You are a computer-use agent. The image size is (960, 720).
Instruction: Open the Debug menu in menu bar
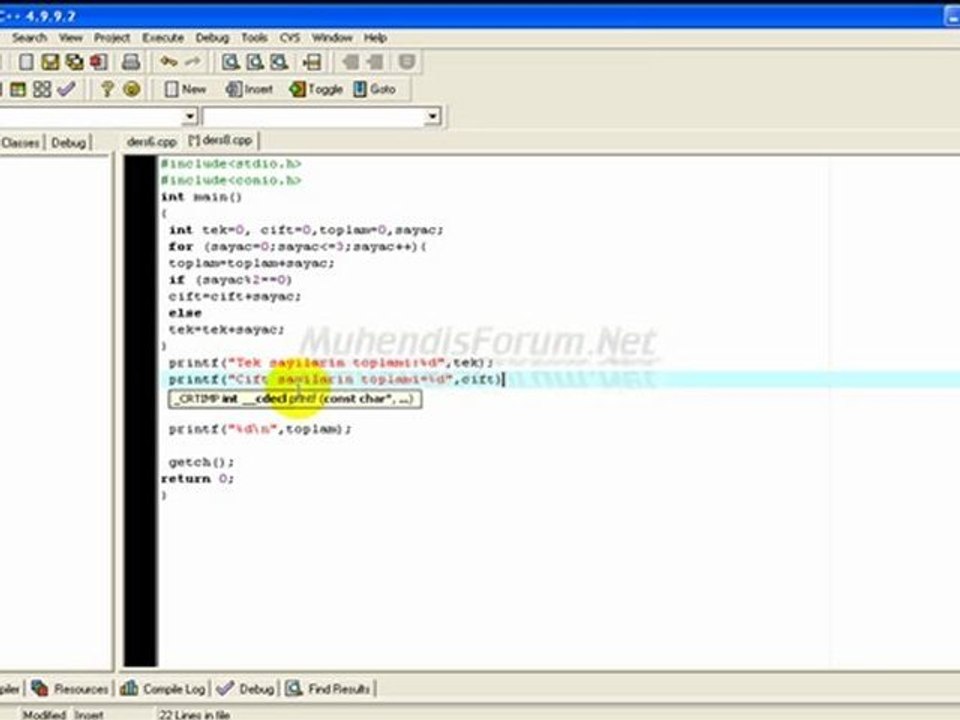tap(212, 38)
